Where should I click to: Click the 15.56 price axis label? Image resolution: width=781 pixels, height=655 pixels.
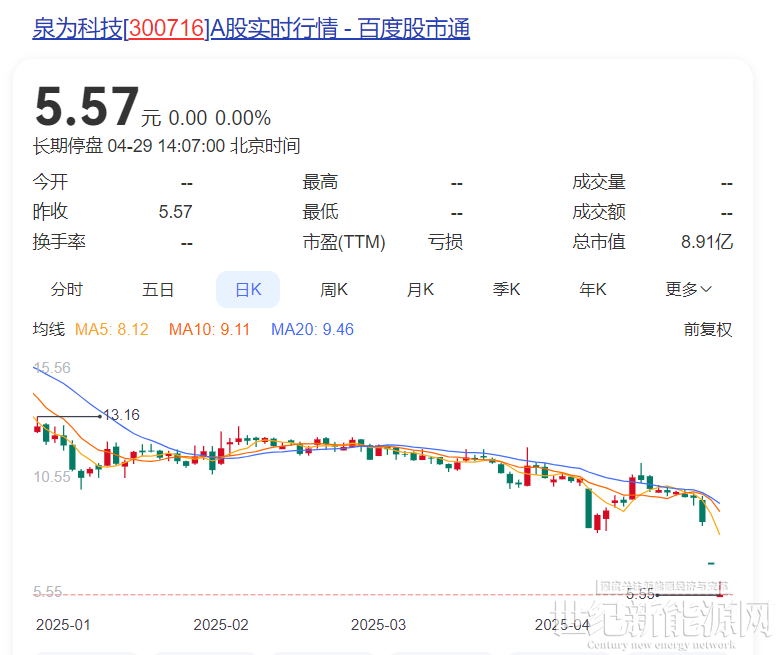point(52,368)
